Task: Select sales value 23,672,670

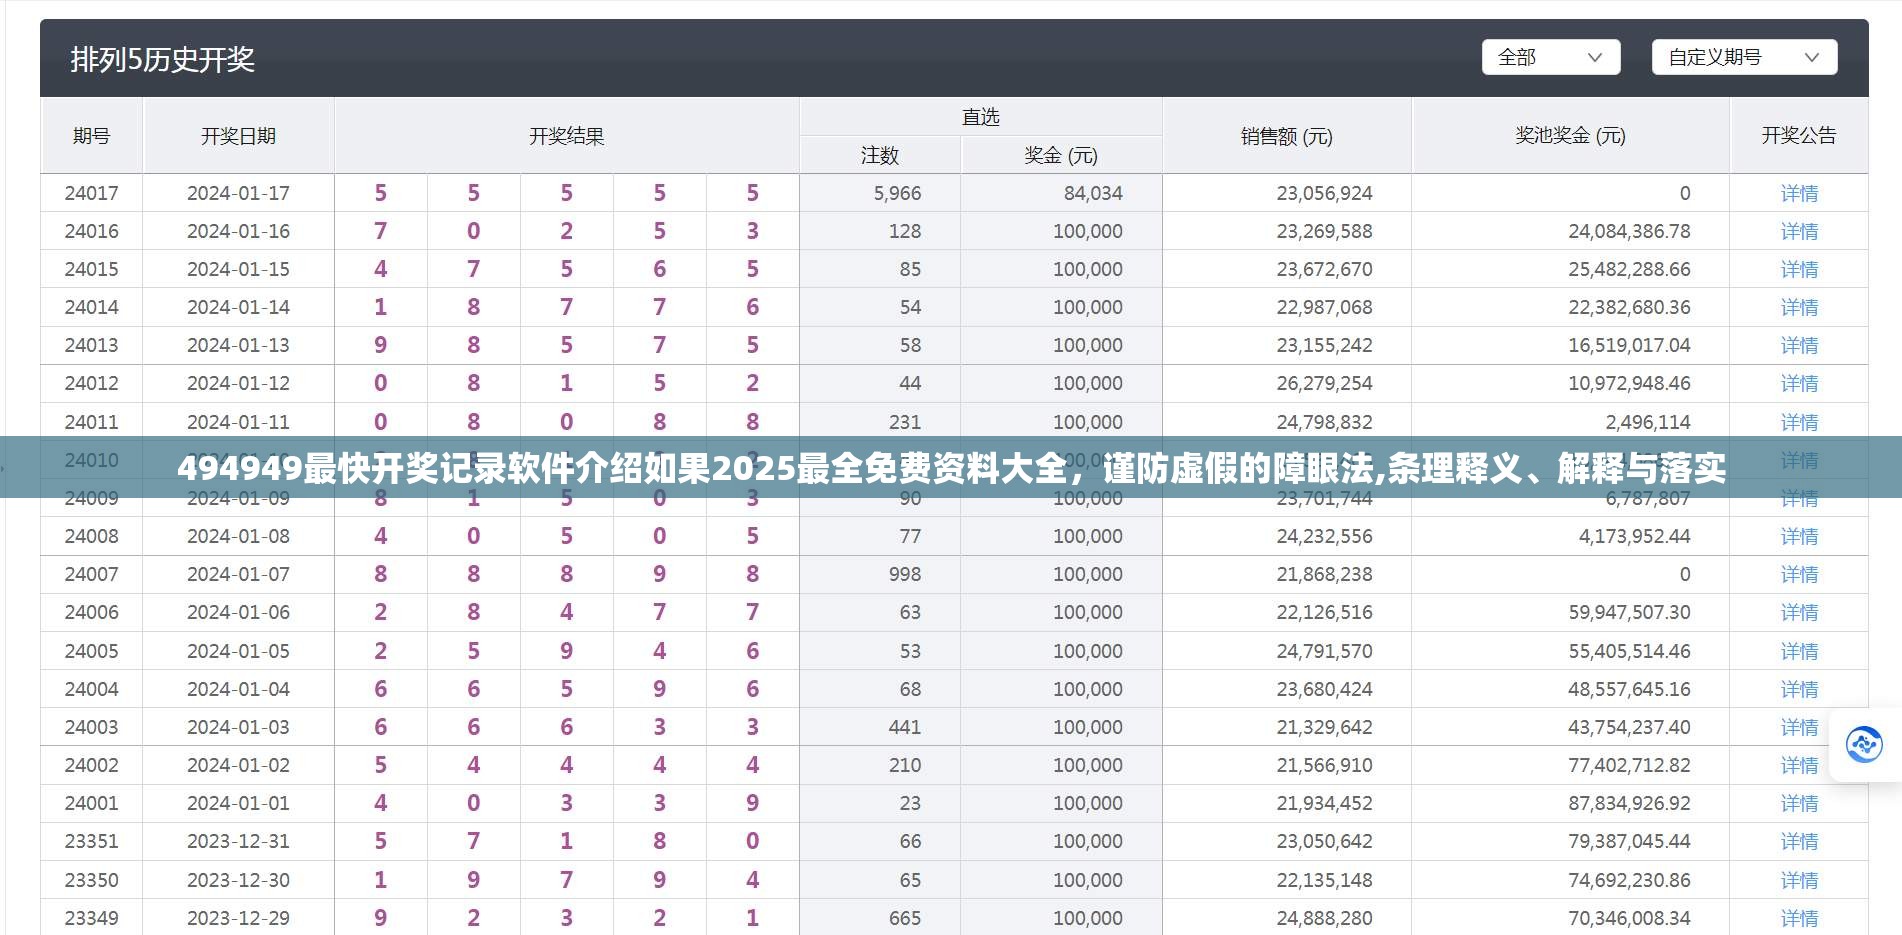Action: pyautogui.click(x=1324, y=269)
